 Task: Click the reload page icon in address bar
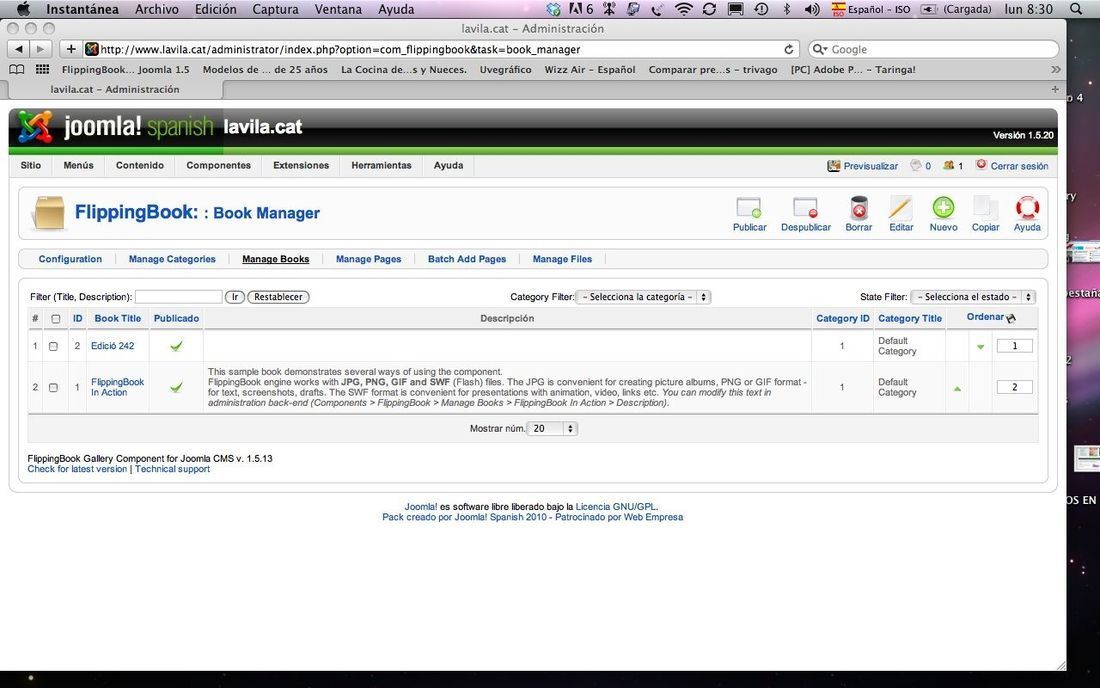tap(789, 49)
